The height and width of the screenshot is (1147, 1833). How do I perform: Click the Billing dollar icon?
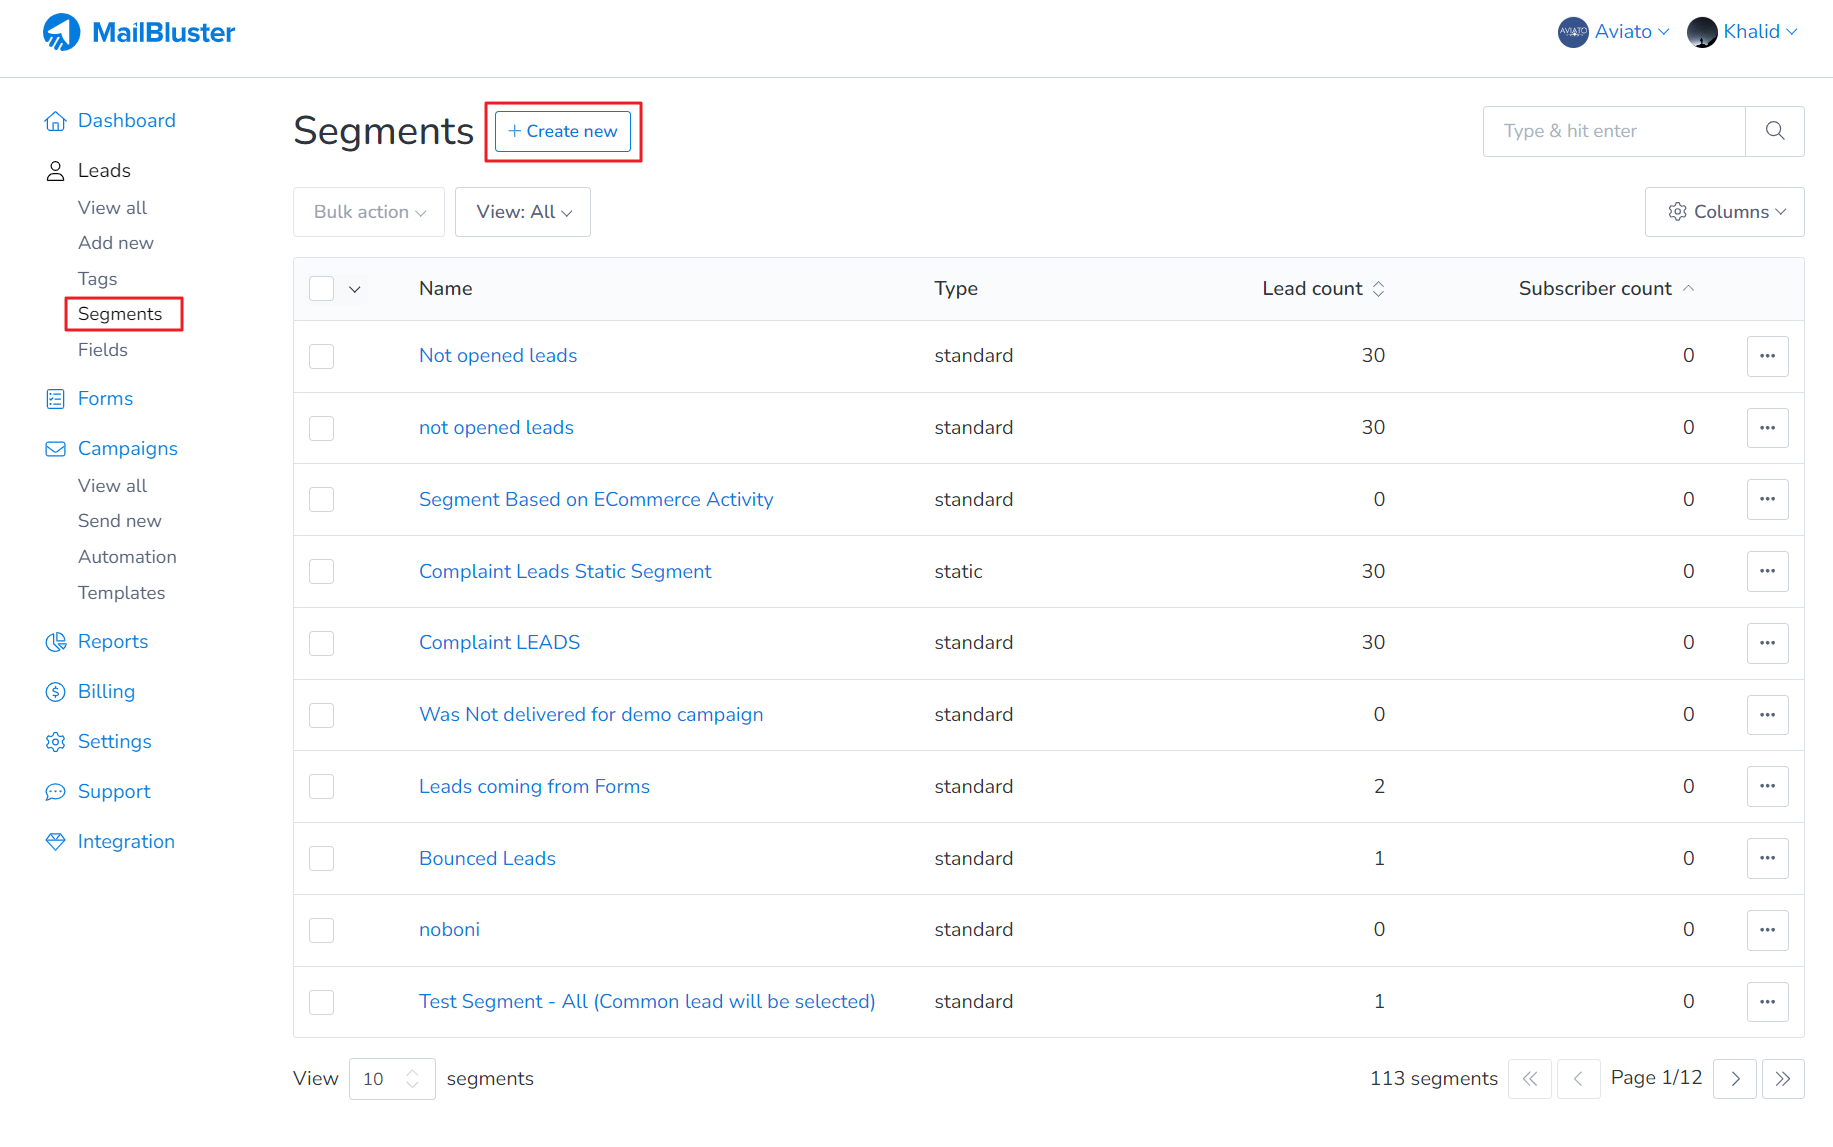click(55, 692)
